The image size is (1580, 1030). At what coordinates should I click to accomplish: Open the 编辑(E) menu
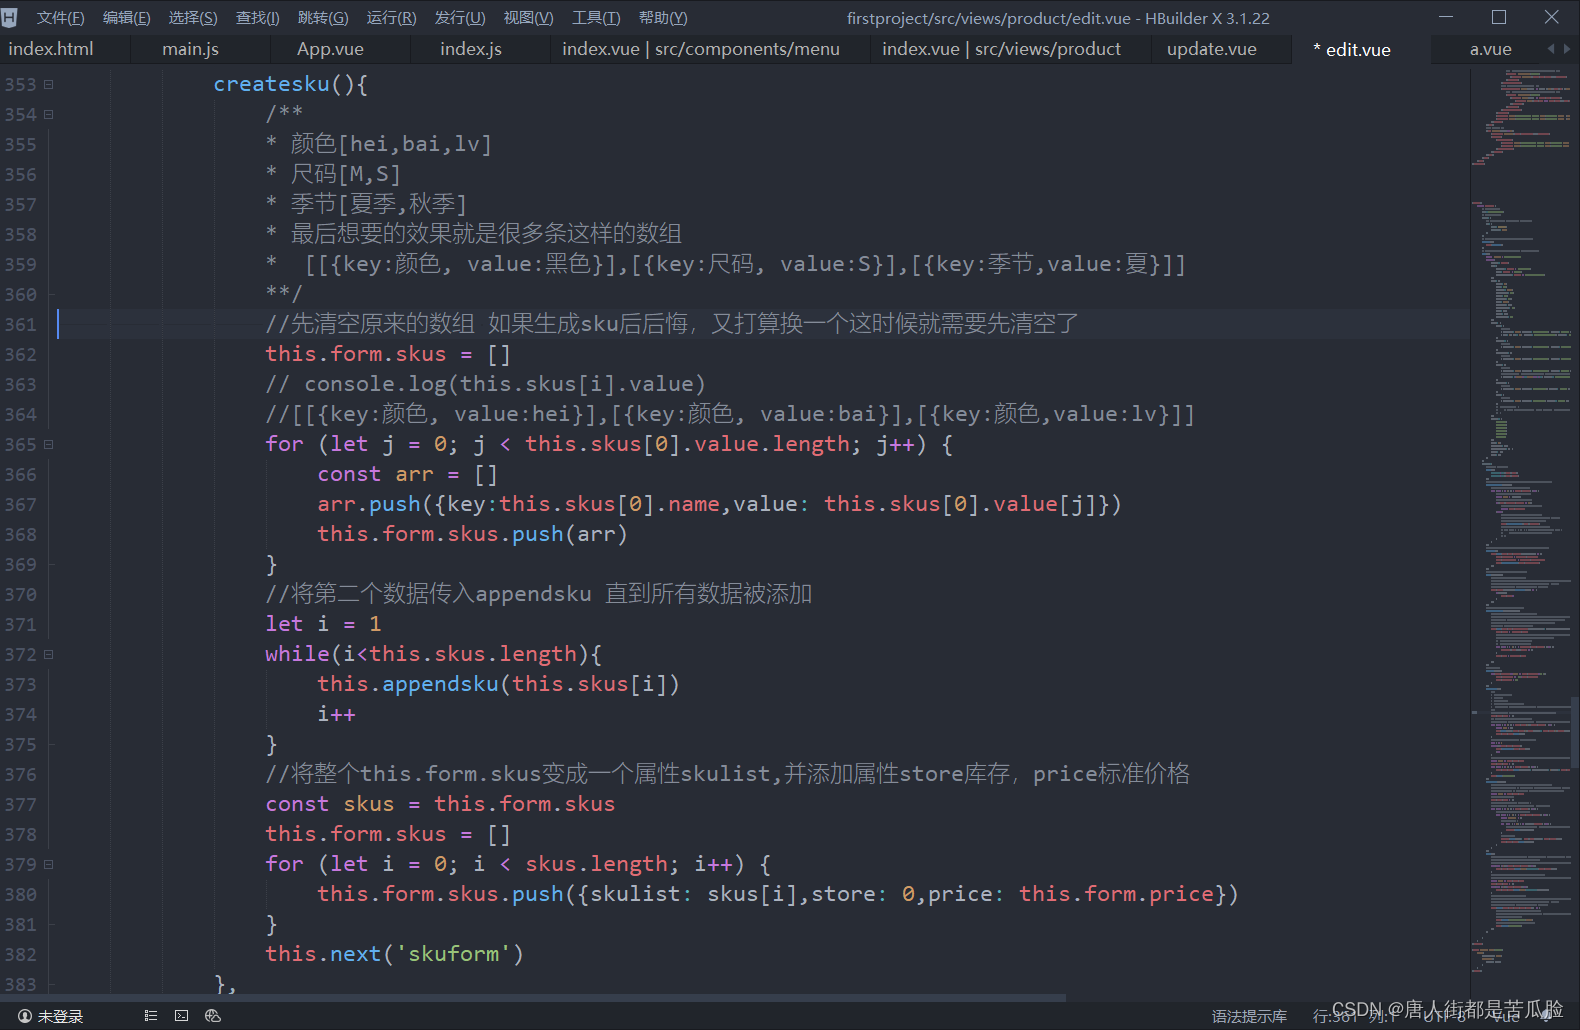pos(126,18)
